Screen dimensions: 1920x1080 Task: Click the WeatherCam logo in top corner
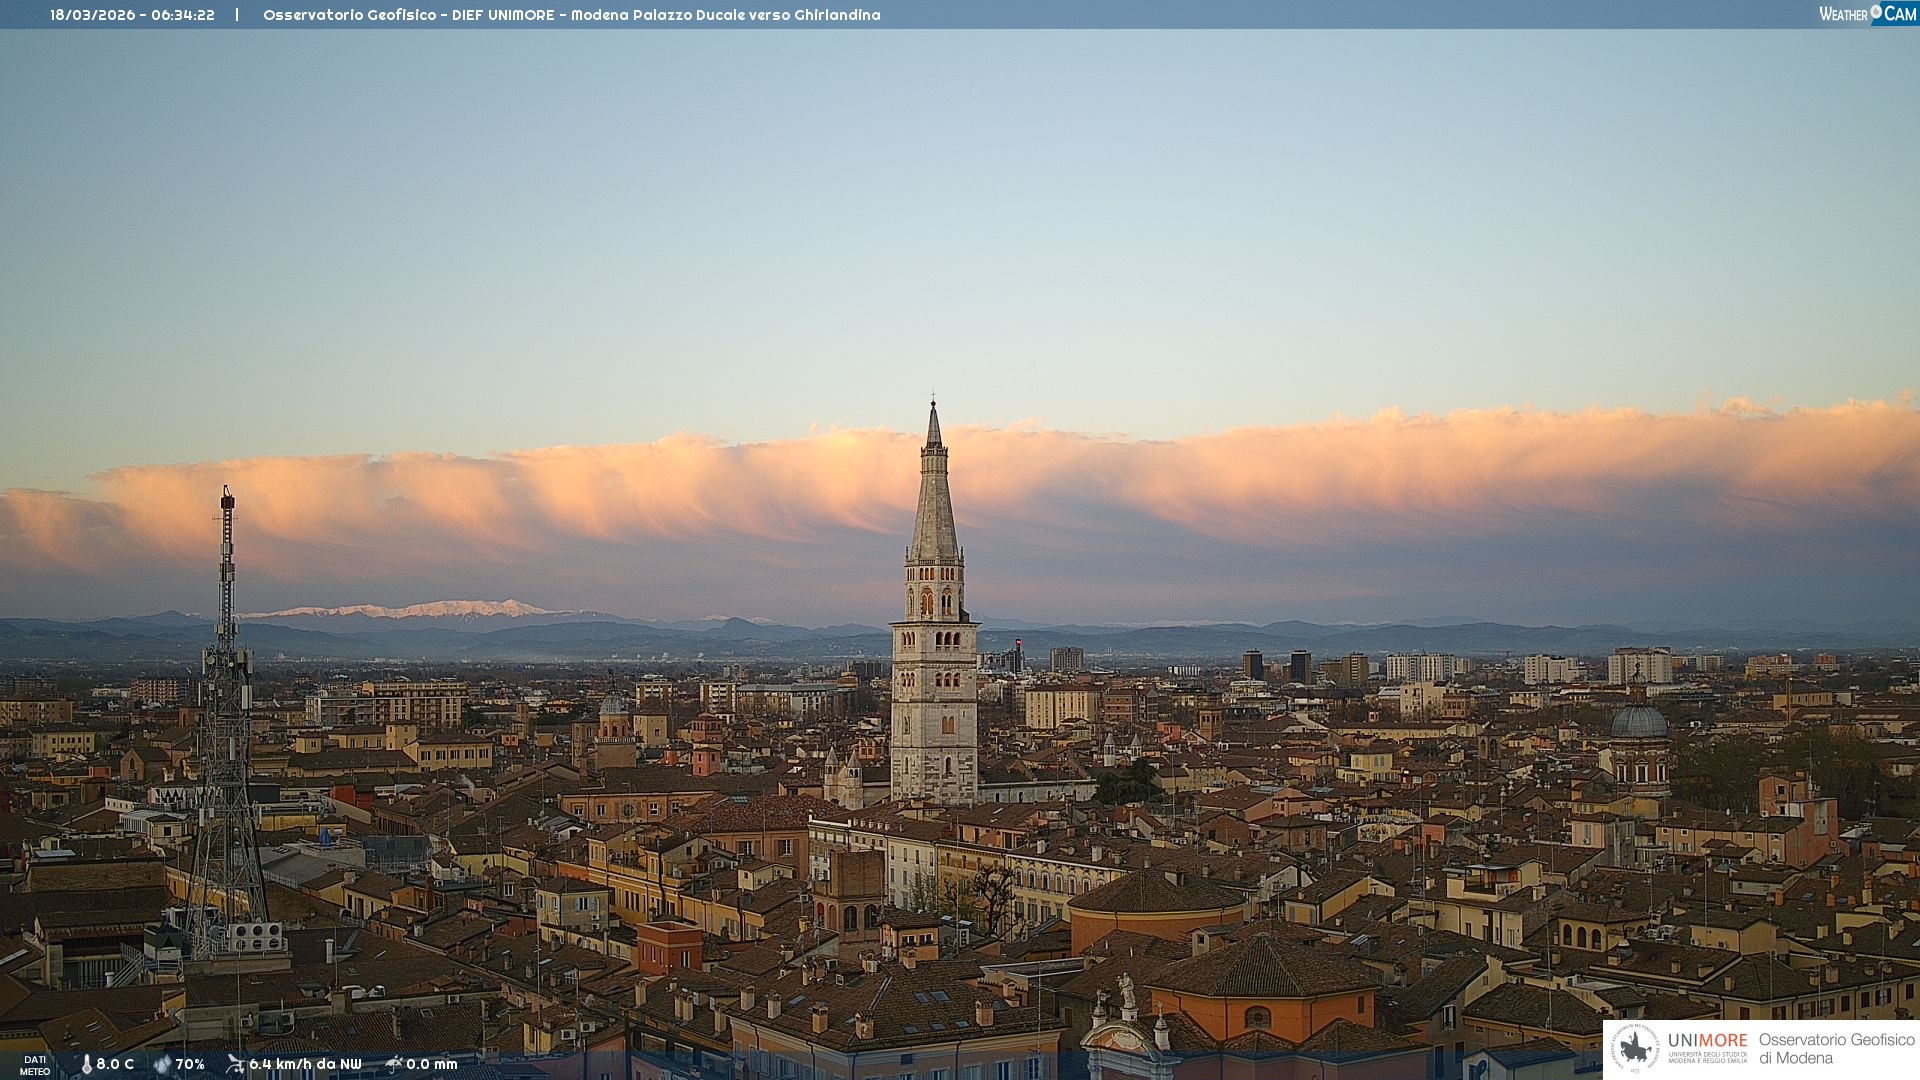click(x=1867, y=13)
